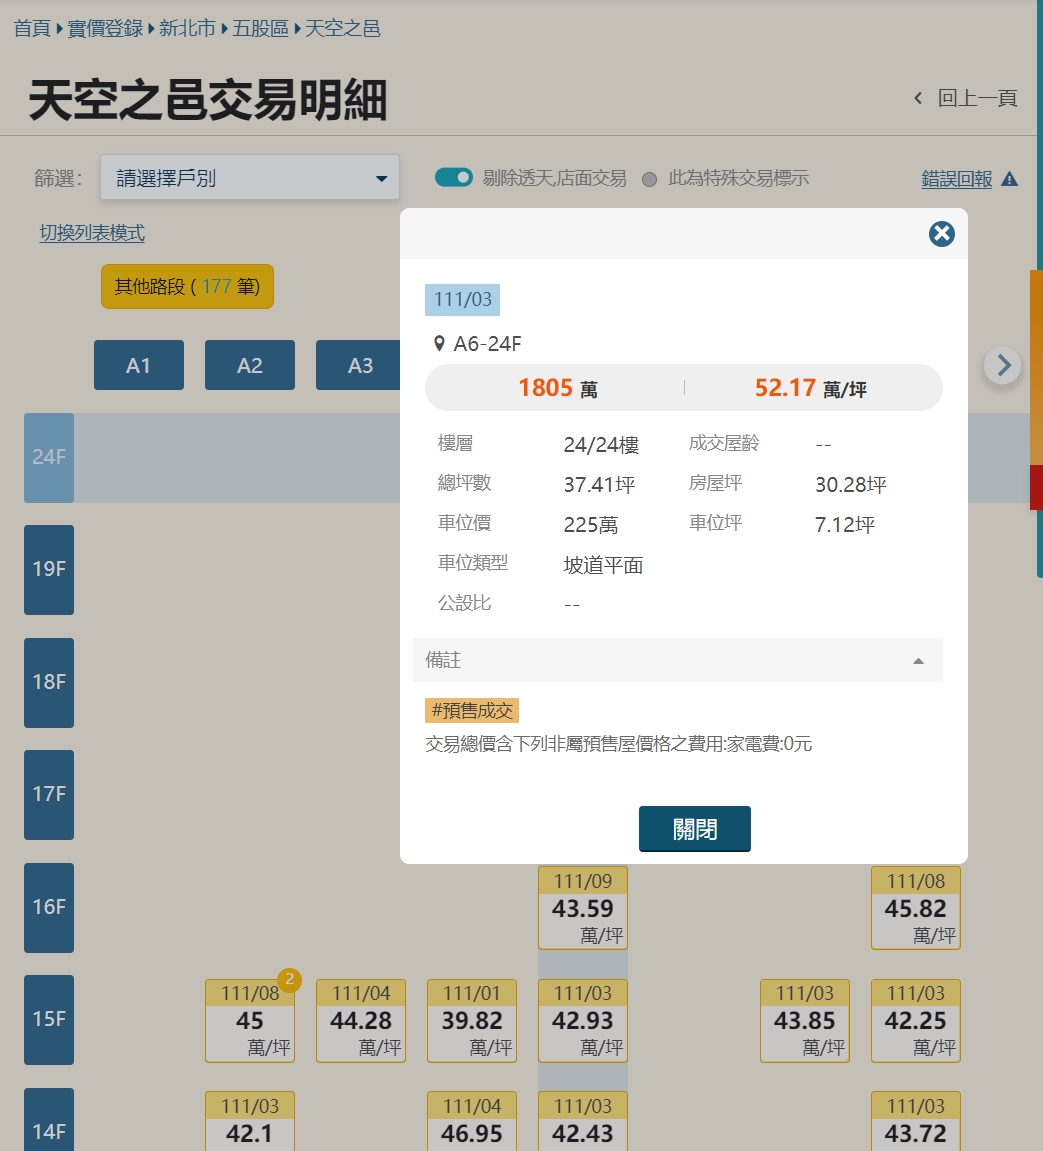1043x1151 pixels.
Task: Disable the 剔除透天,店面交易 toggle
Action: point(453,176)
